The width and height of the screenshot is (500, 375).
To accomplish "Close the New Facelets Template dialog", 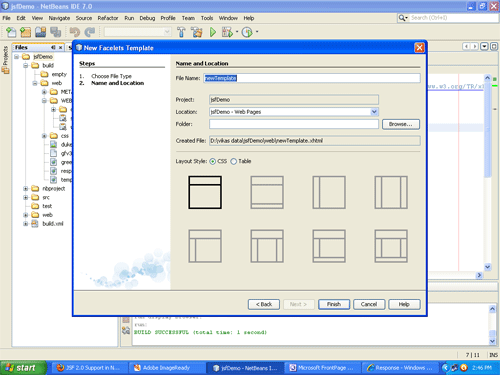I will [419, 48].
